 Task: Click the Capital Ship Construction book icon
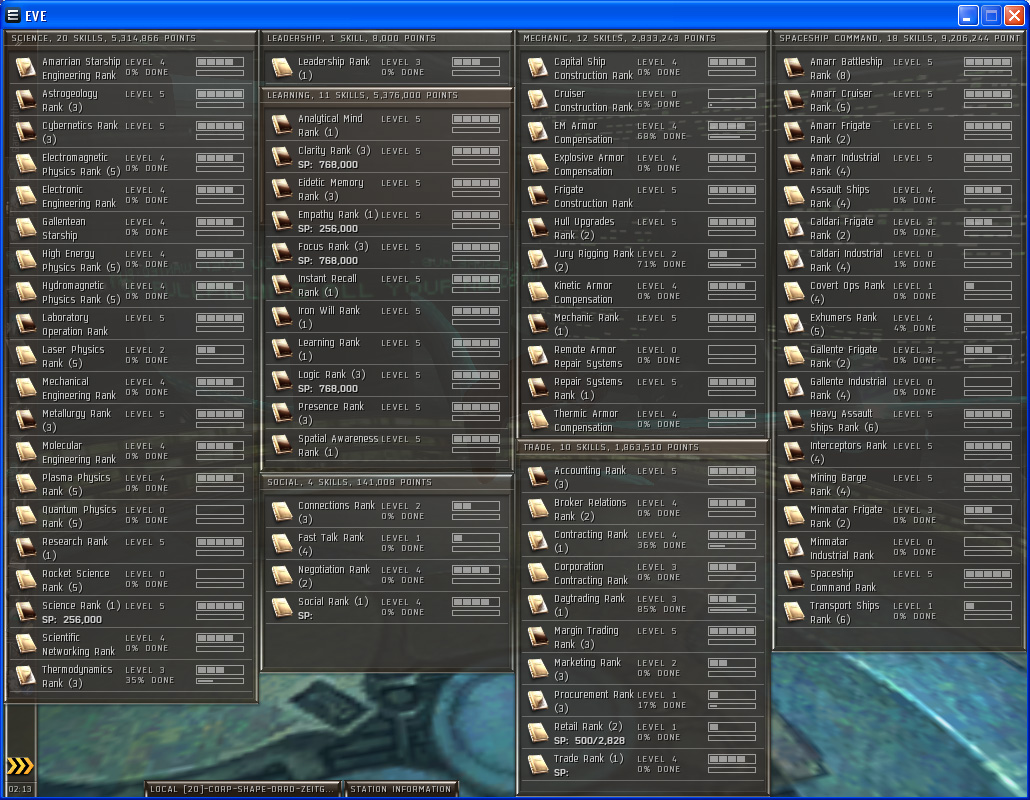[538, 68]
